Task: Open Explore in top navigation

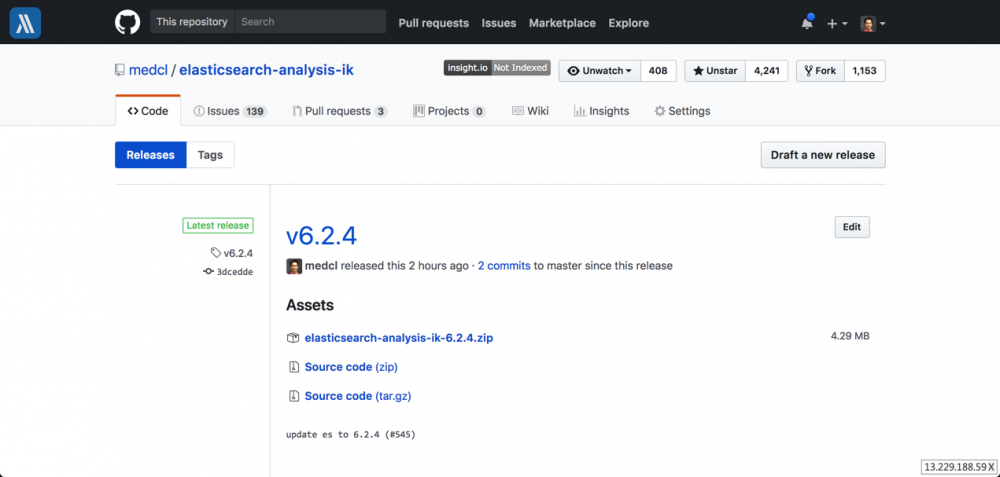Action: [x=628, y=23]
